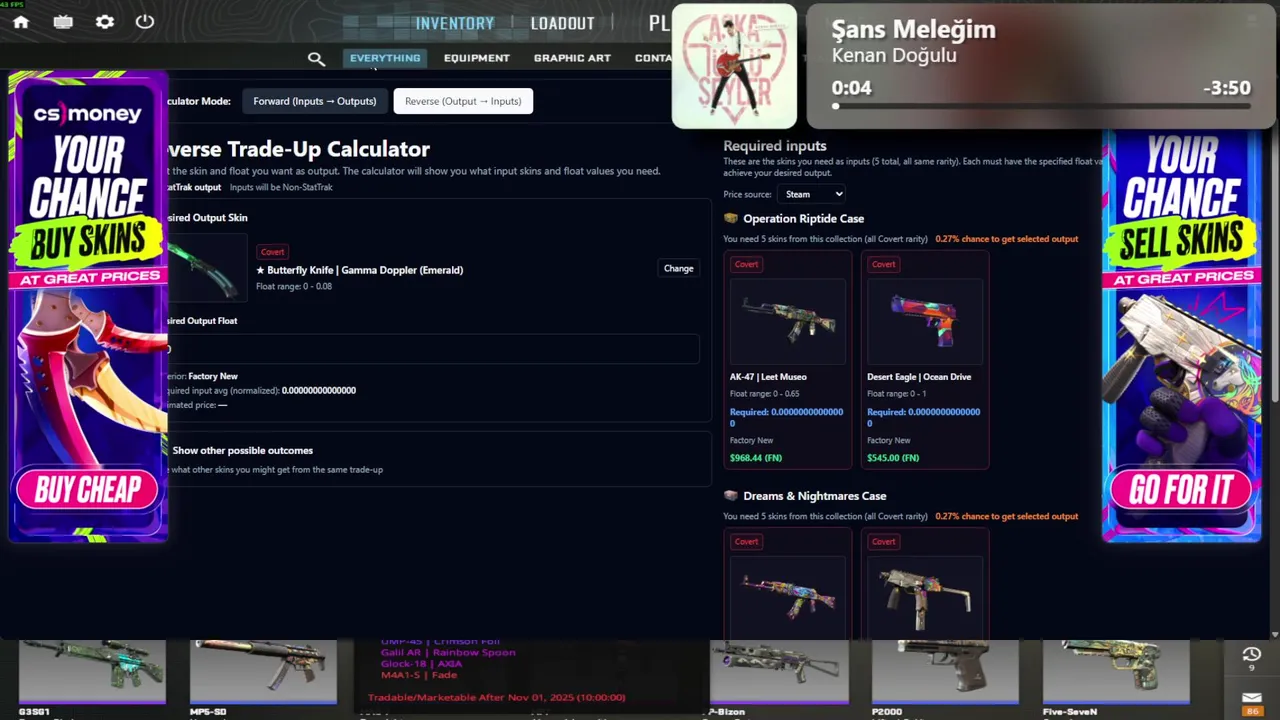The width and height of the screenshot is (1280, 720).
Task: Seek the music playback progress bar
Action: [x=1041, y=106]
